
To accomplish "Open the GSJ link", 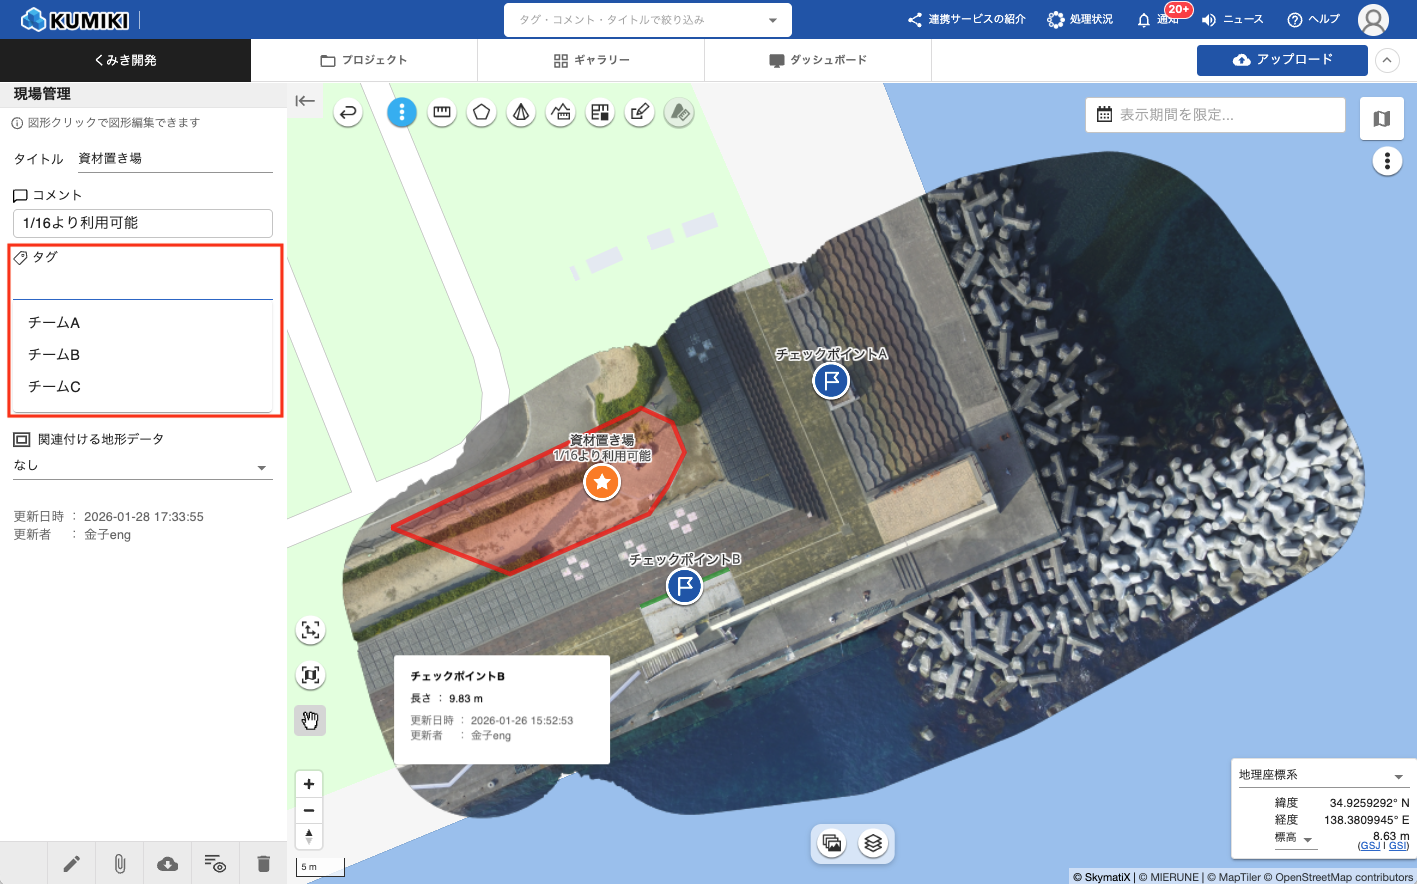I will (1368, 846).
